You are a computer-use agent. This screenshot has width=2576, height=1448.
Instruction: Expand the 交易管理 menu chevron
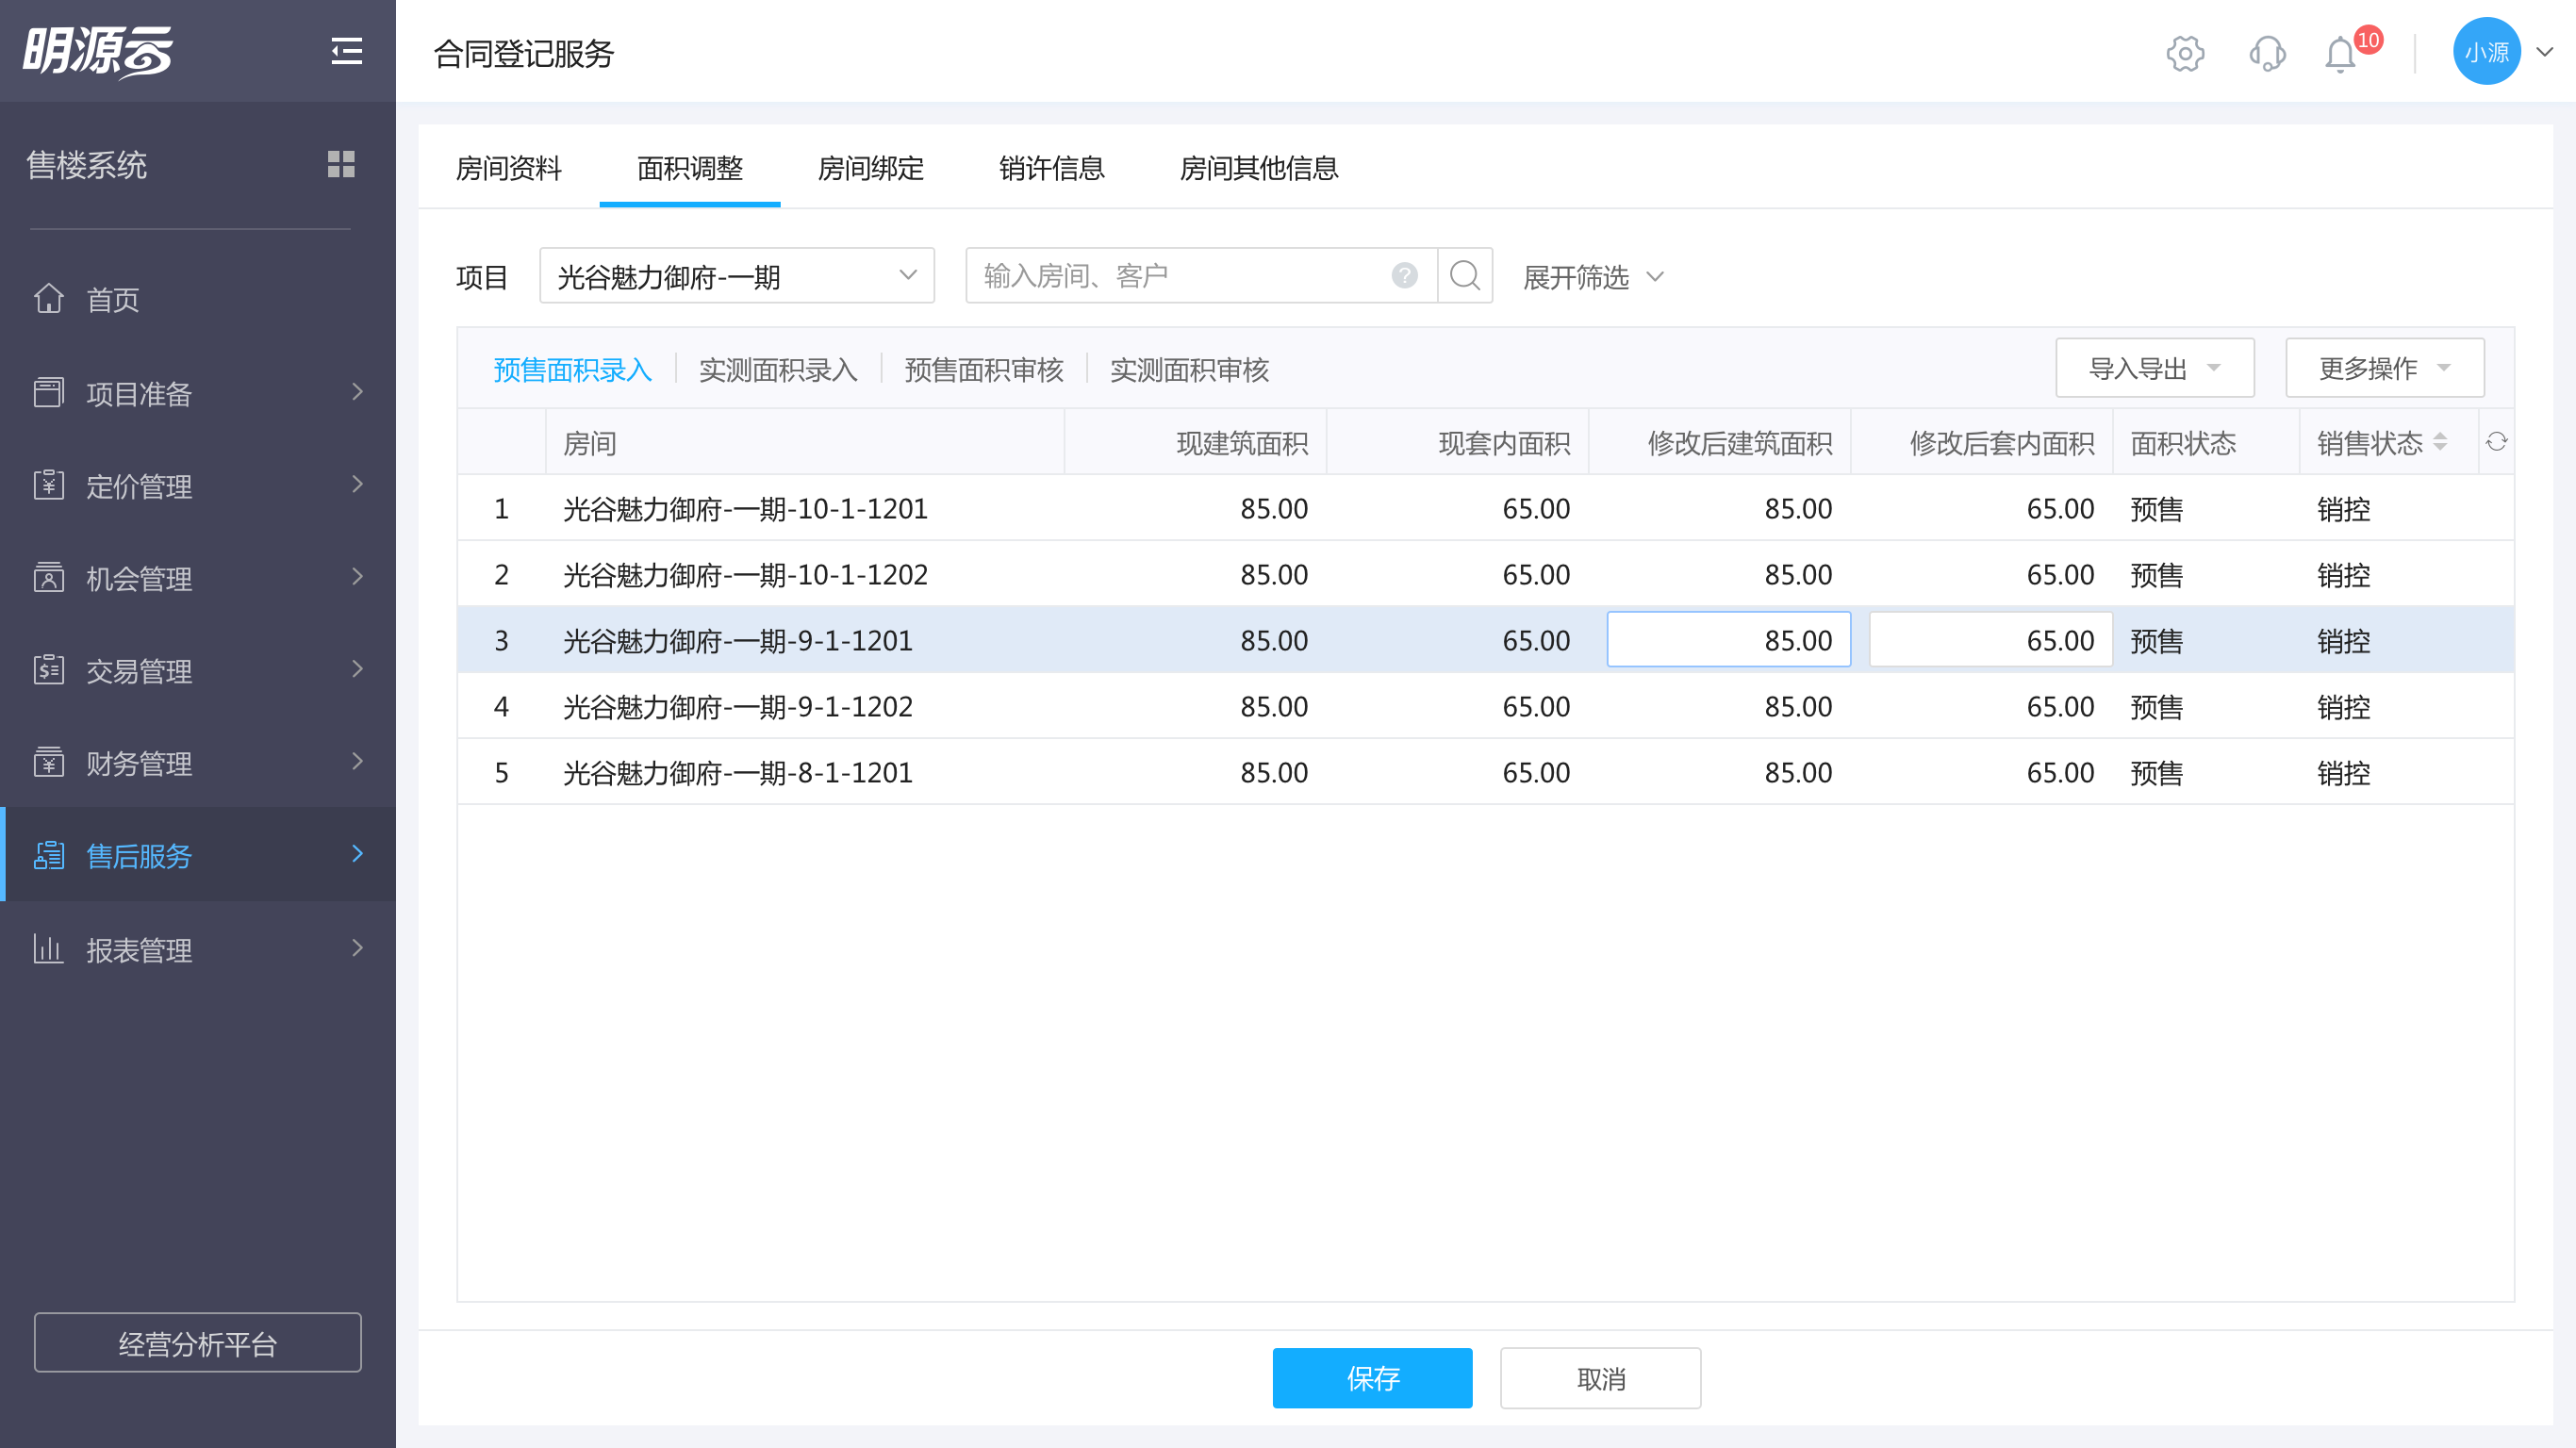357,669
